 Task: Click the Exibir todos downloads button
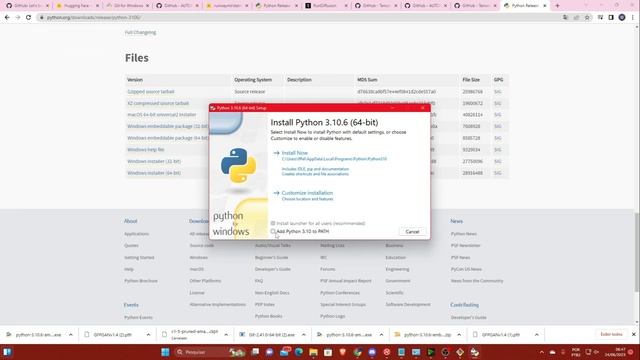[611, 334]
